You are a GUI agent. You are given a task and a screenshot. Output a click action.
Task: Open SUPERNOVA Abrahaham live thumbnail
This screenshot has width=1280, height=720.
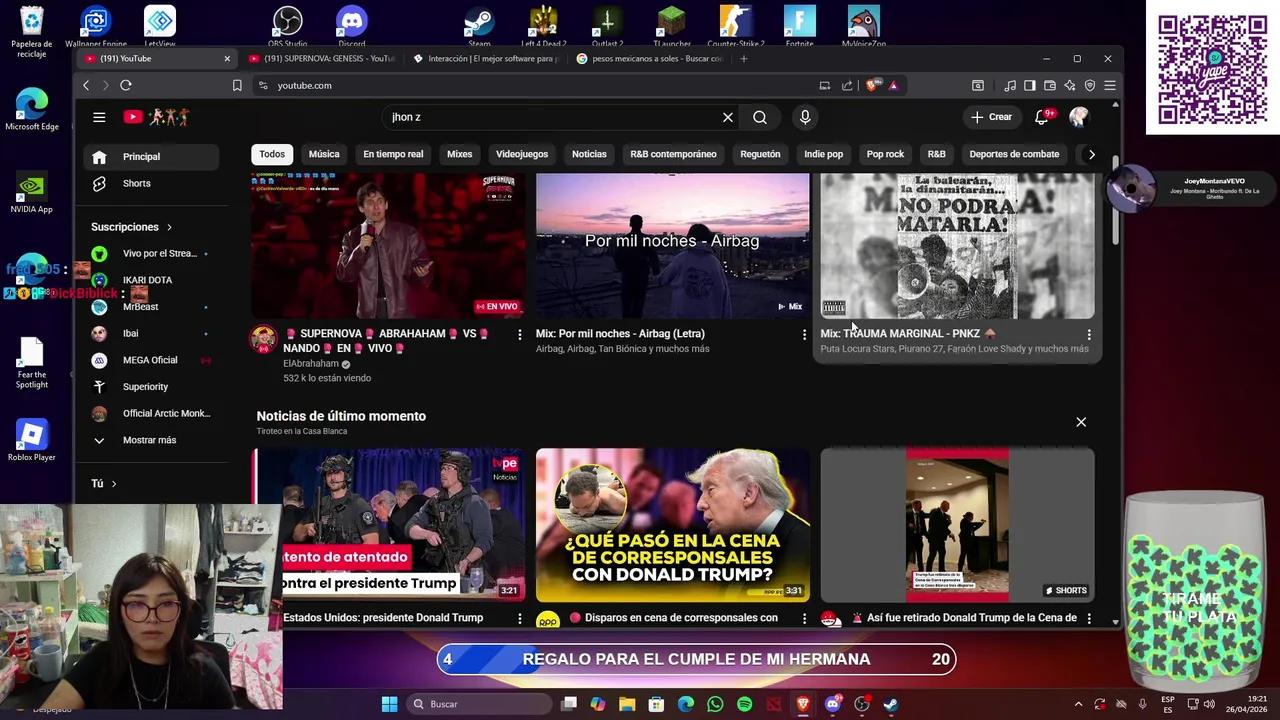388,246
